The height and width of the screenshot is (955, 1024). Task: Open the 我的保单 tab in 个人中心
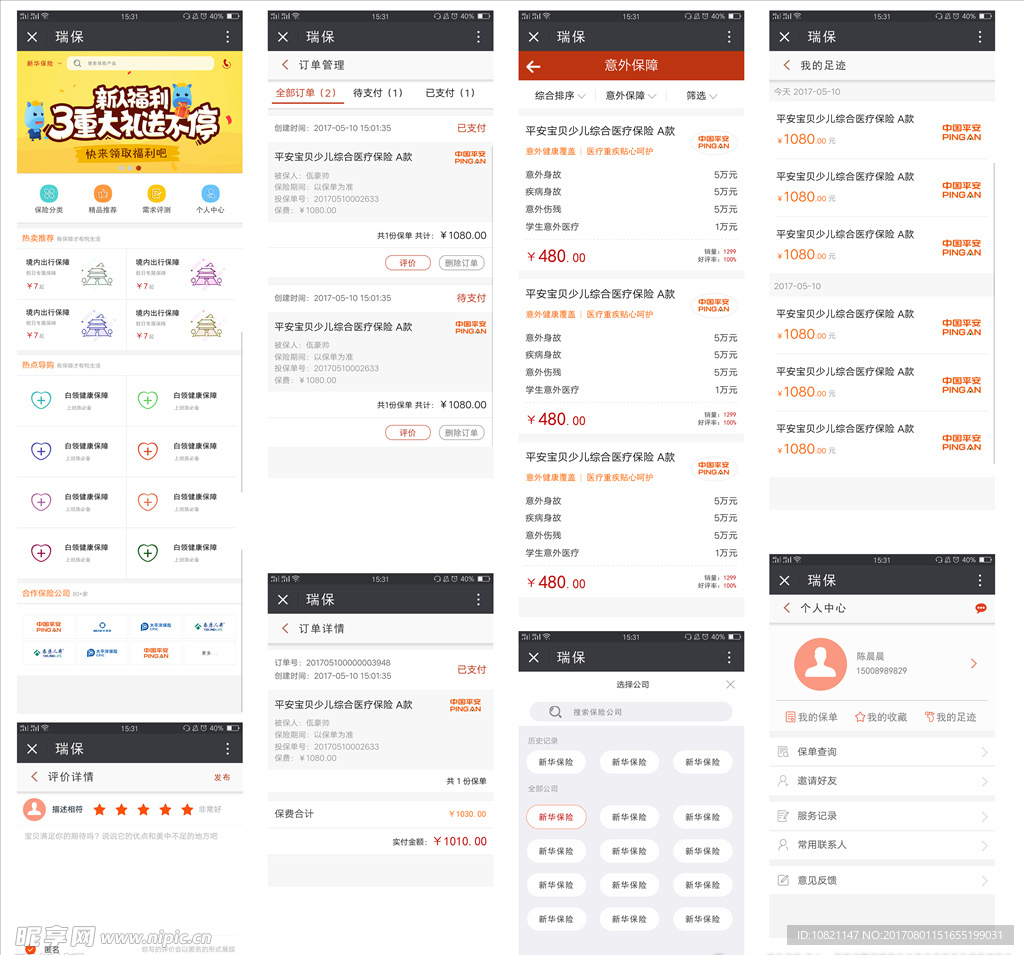(811, 717)
